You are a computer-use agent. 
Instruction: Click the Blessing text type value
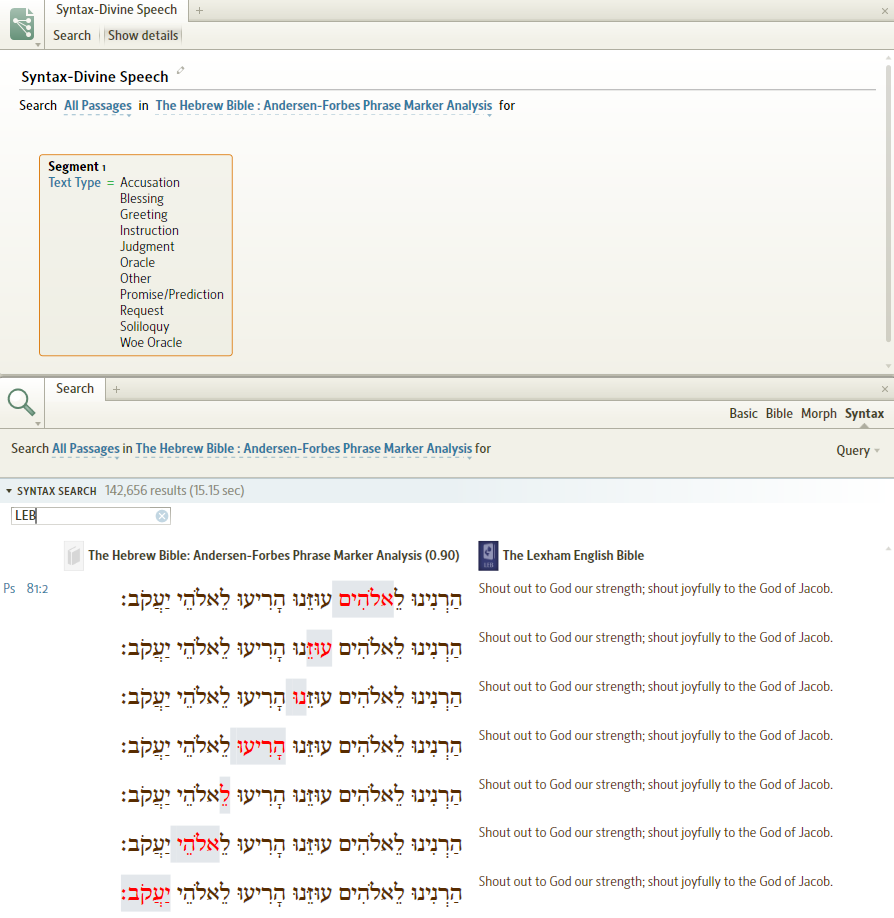pos(142,198)
